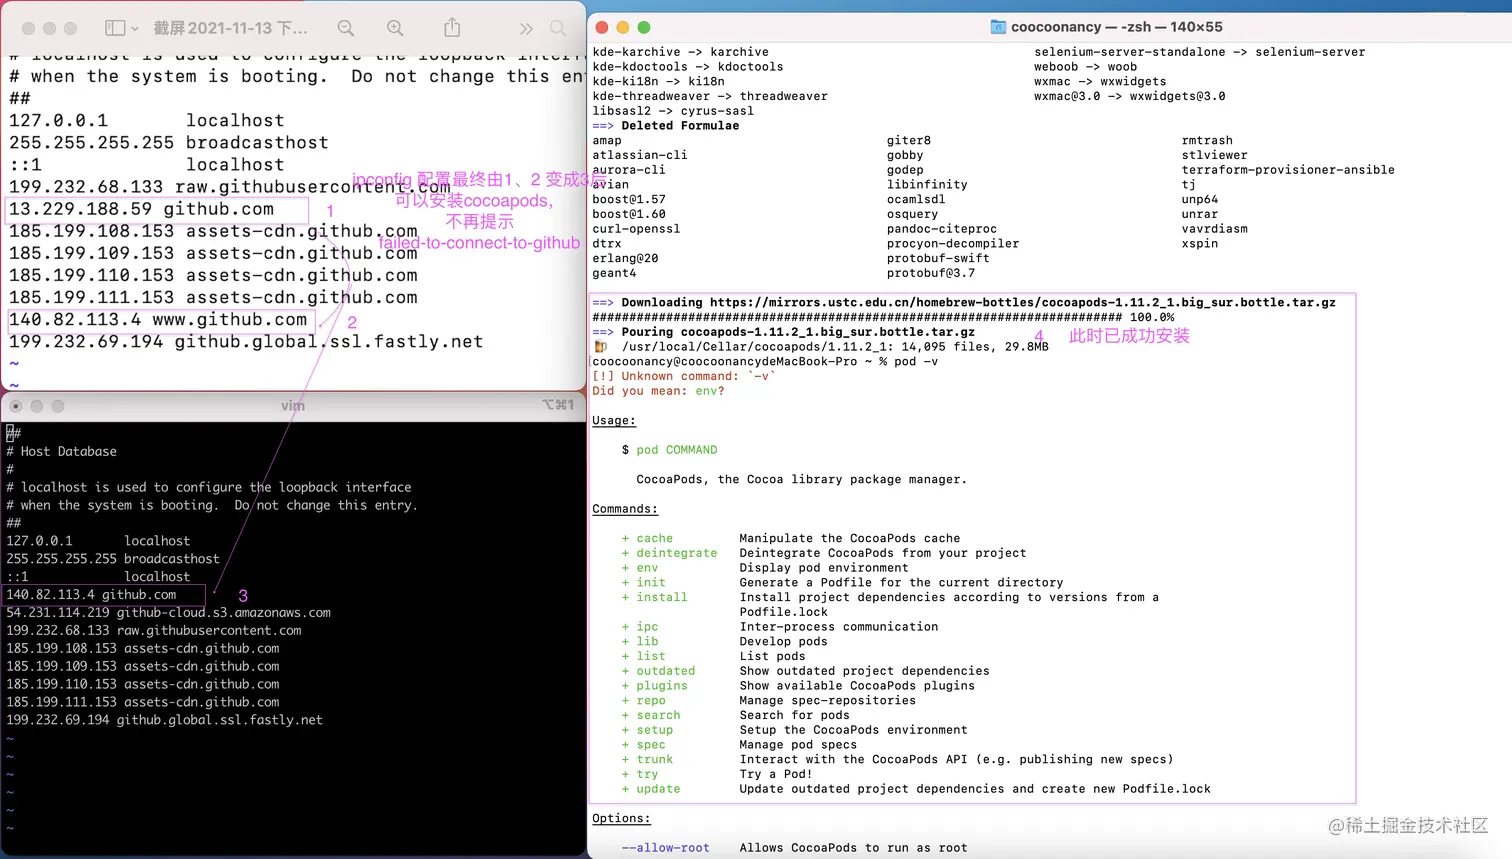This screenshot has width=1512, height=859.
Task: Expand the hidden Preview toolbar items chevron
Action: click(526, 28)
